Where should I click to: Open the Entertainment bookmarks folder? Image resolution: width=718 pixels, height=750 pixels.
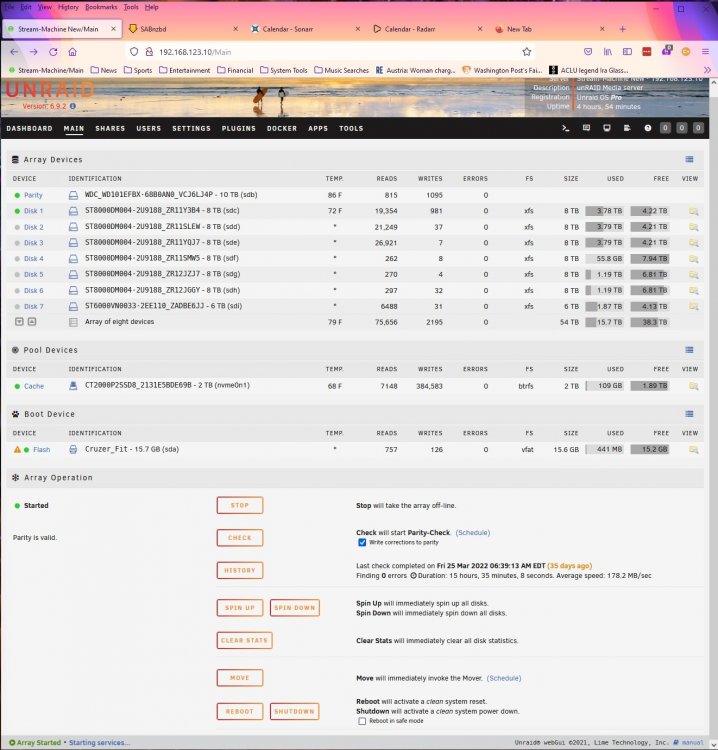click(185, 70)
